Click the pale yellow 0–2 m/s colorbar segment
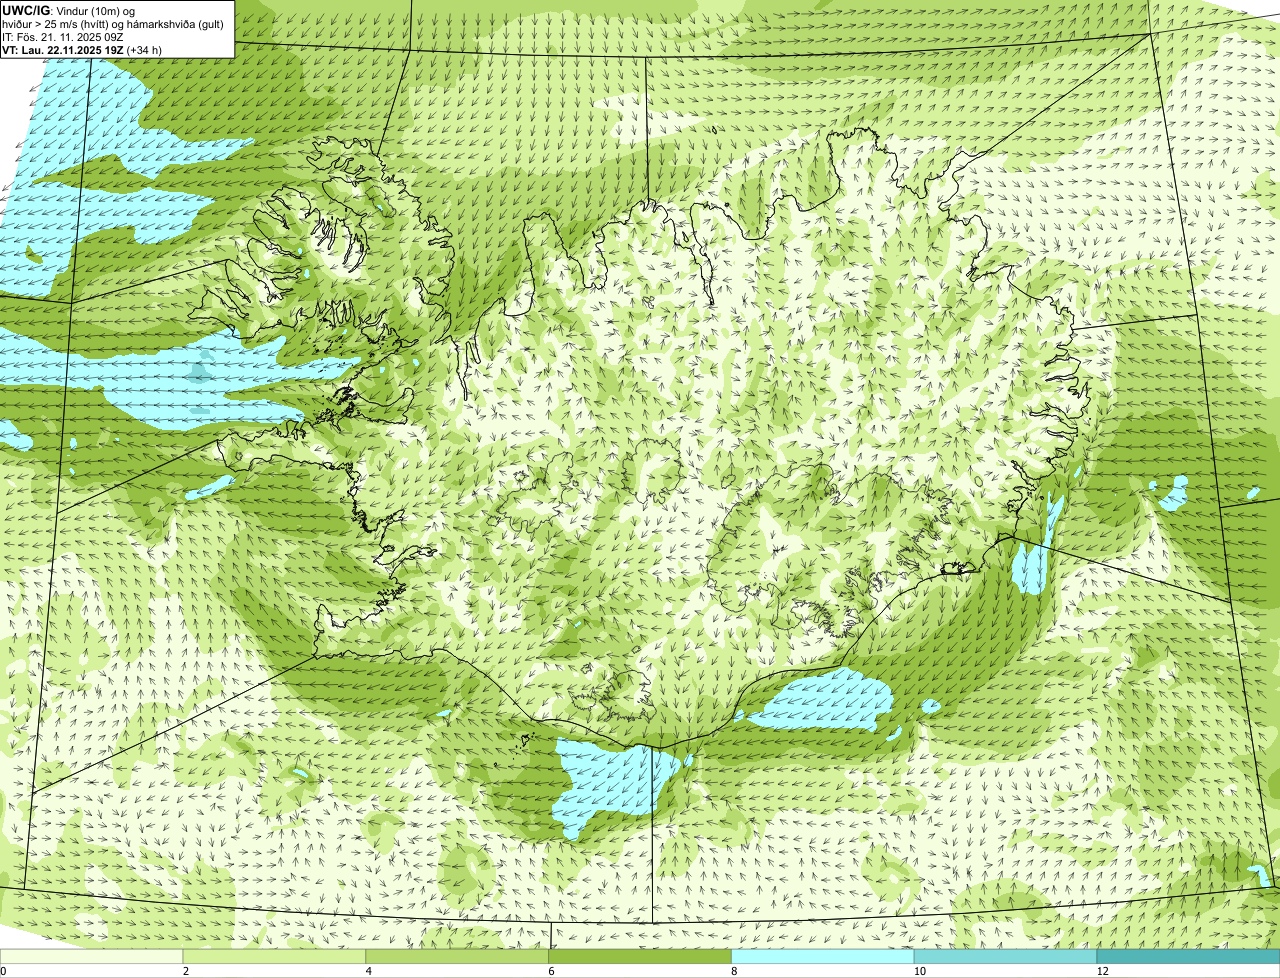1280x978 pixels. [92, 957]
